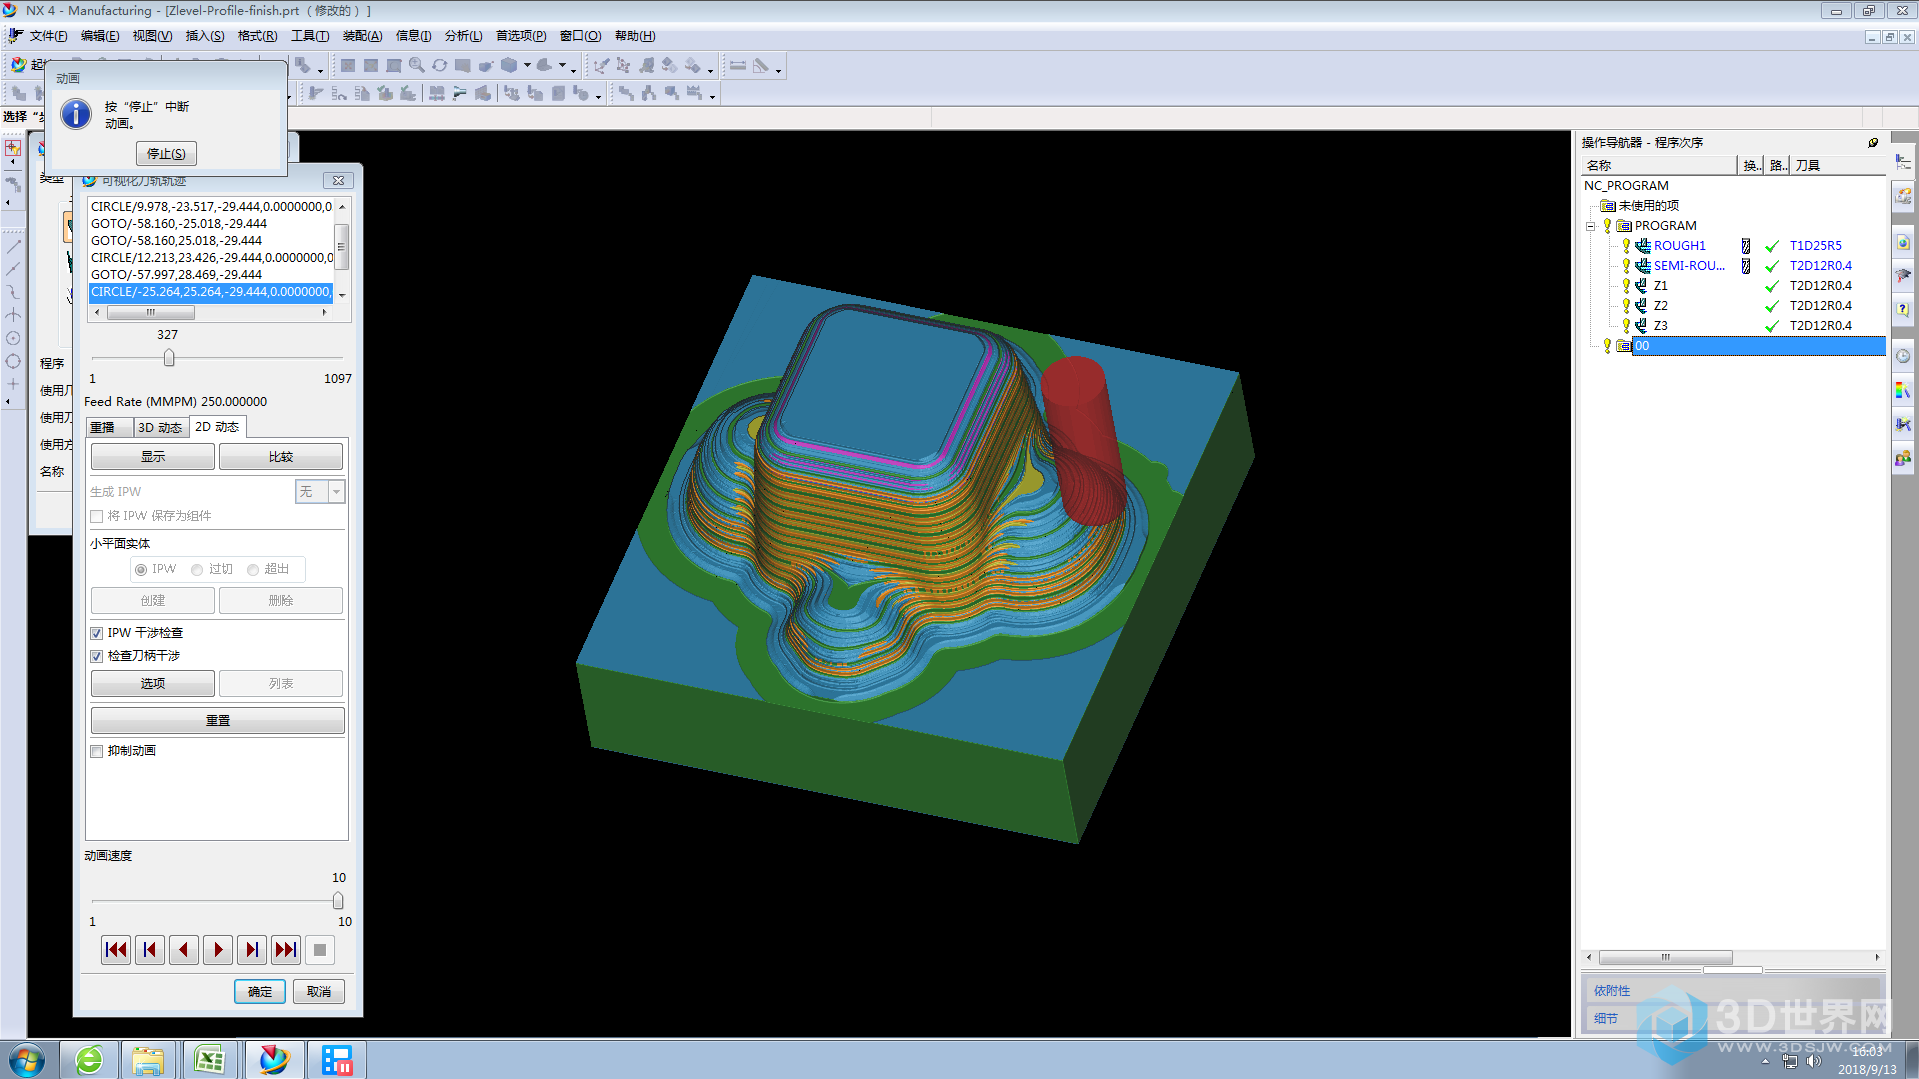Click the 显示 button

click(x=153, y=456)
